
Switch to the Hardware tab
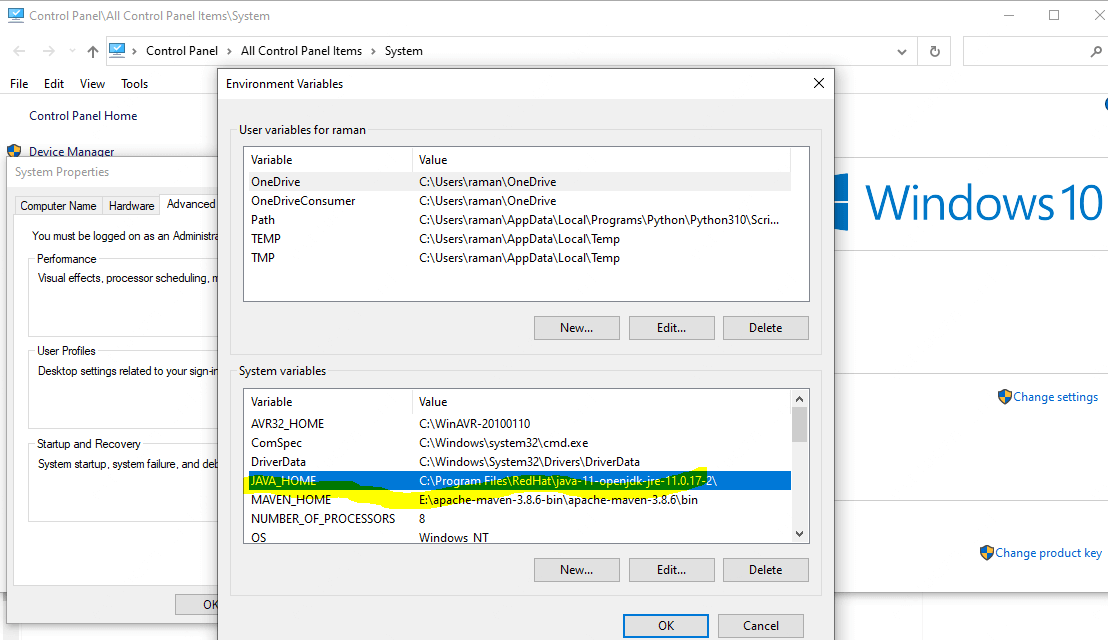pyautogui.click(x=130, y=204)
